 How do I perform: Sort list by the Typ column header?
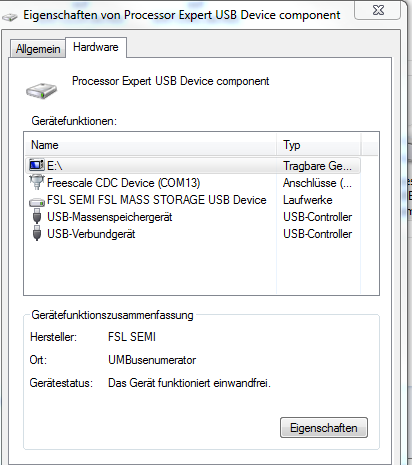[x=318, y=145]
